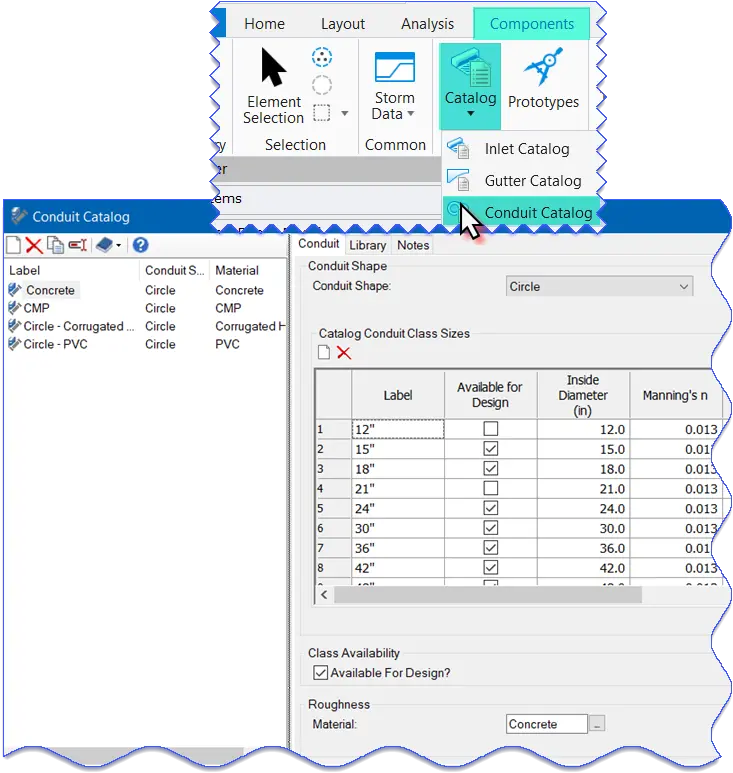Click the sizes table horizontal scrollbar
This screenshot has height=773, width=733.
(488, 595)
